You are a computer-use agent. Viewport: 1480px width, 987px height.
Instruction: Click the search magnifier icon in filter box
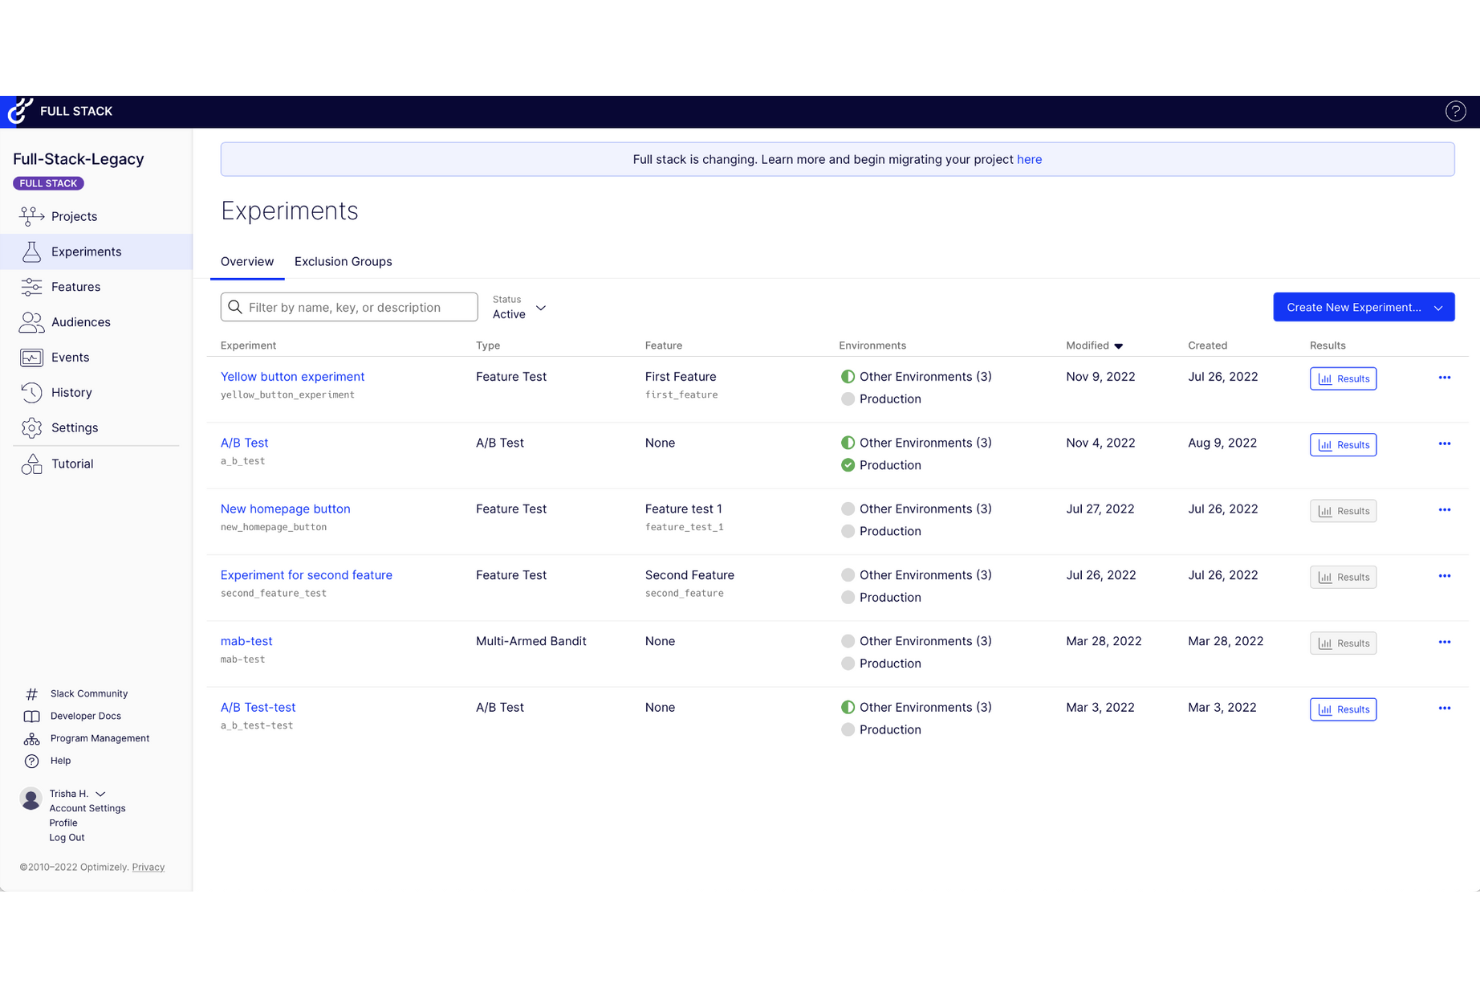pos(235,307)
